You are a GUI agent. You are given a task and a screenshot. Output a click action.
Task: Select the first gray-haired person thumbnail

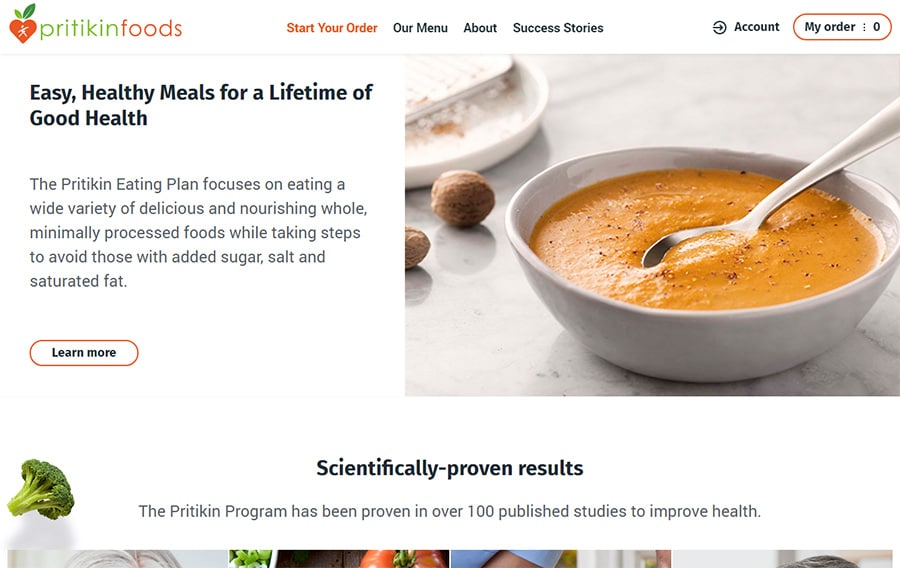pos(118,559)
